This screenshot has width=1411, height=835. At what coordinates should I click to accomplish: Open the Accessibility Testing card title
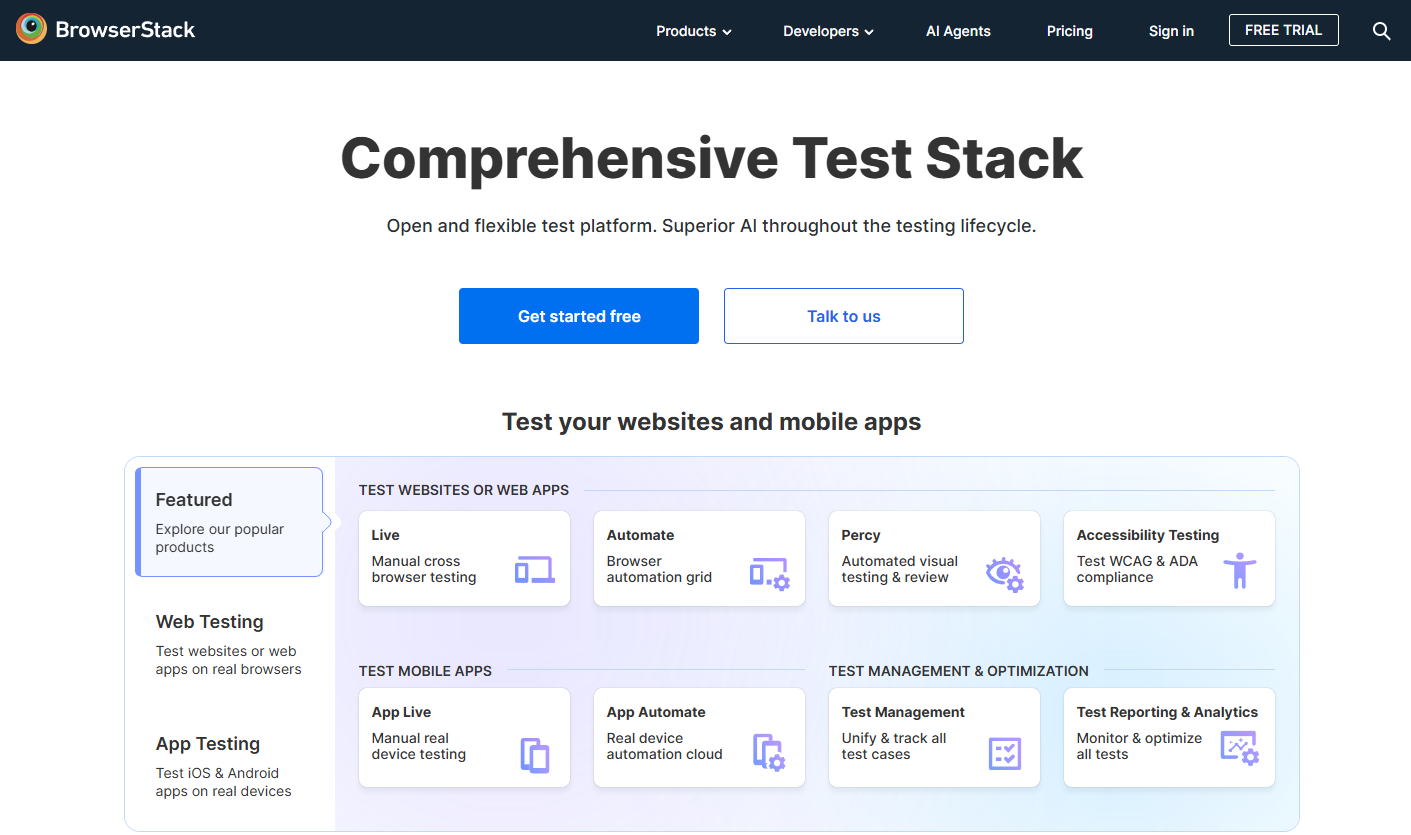(1148, 535)
